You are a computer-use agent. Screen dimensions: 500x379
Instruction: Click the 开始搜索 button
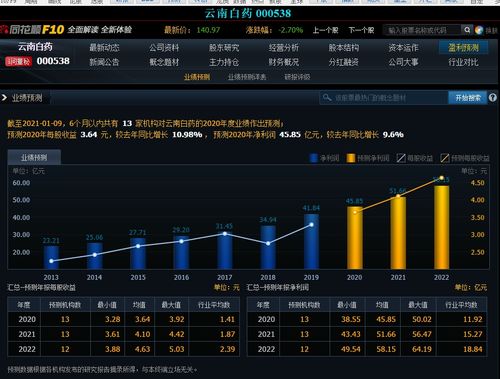(468, 98)
